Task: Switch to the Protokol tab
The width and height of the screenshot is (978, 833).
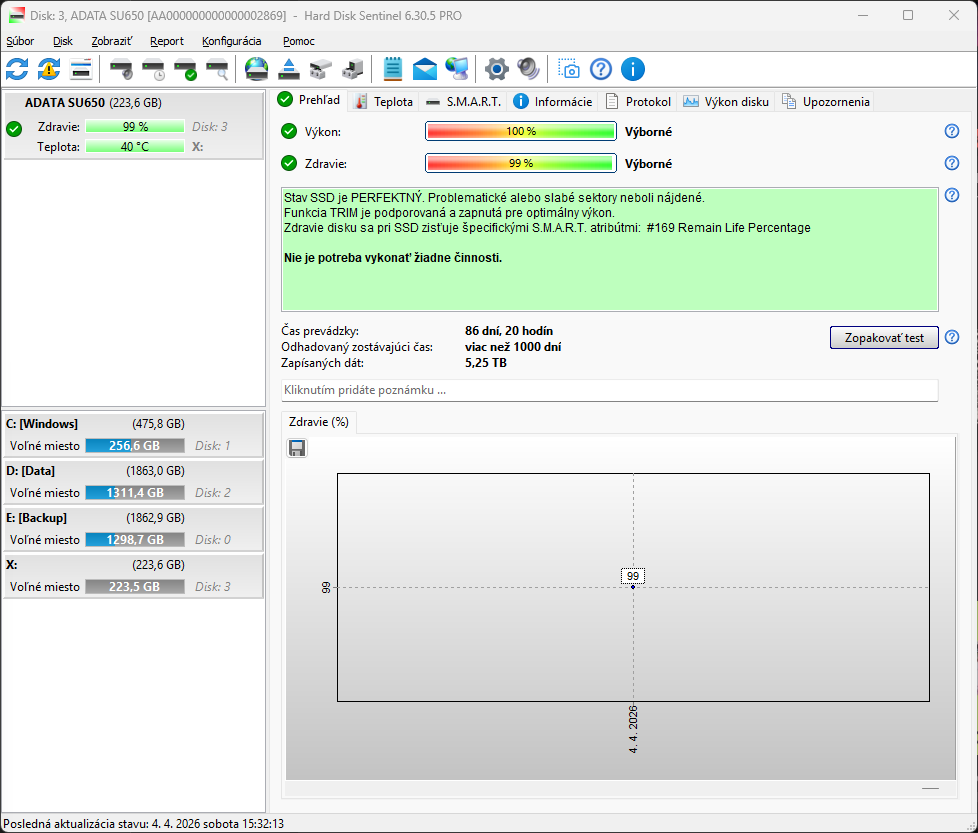Action: 638,102
